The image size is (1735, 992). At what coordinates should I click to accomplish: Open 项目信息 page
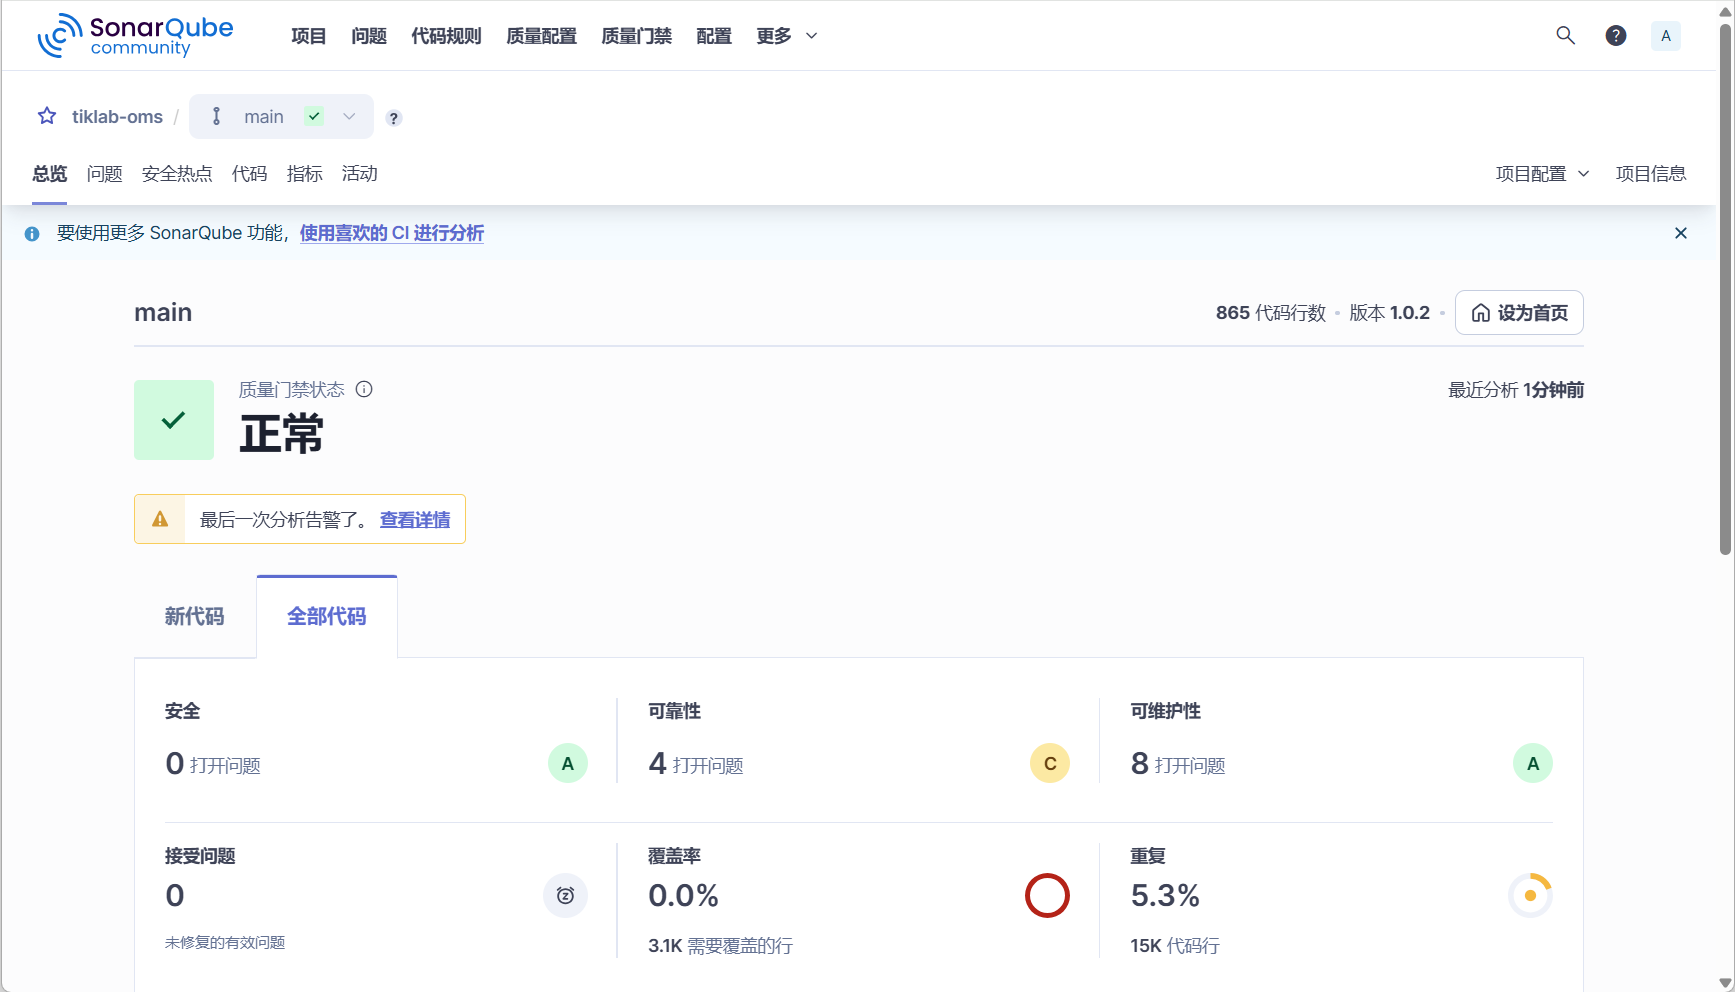pos(1651,174)
